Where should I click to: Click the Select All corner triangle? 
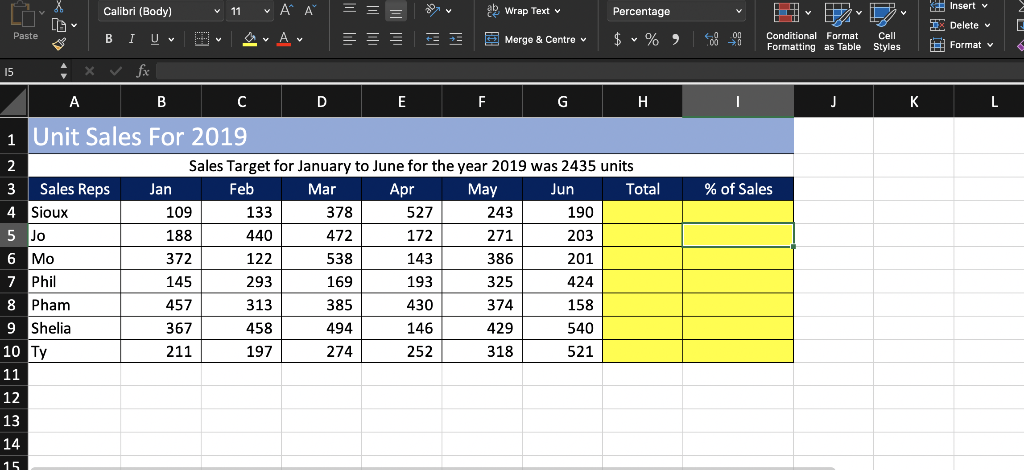14,102
